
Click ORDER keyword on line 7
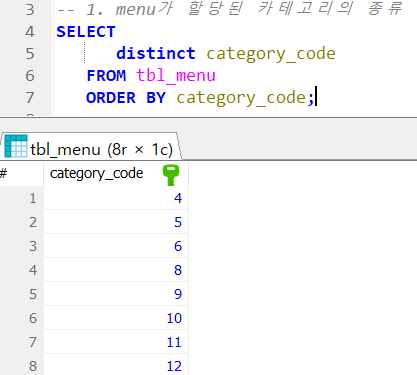coord(111,98)
